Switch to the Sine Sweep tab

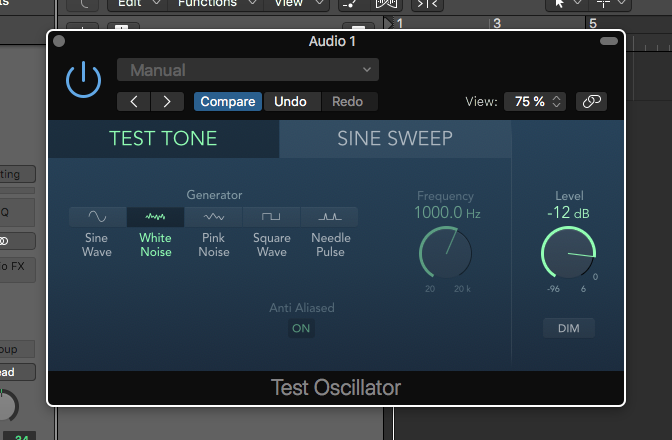395,138
